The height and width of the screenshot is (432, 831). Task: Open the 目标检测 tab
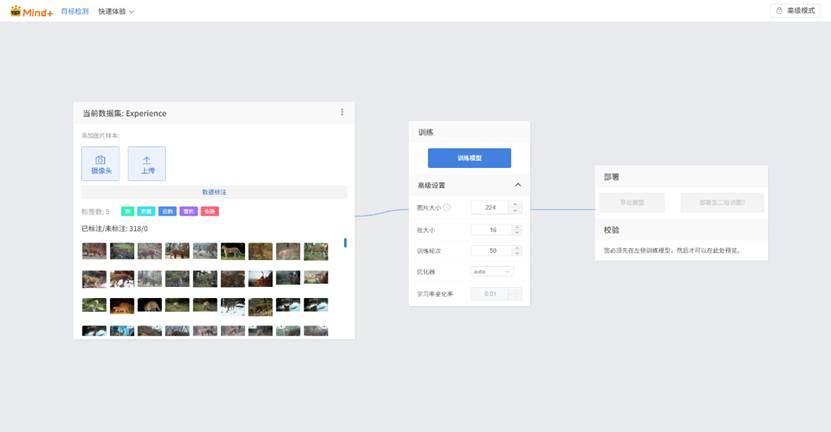click(74, 11)
